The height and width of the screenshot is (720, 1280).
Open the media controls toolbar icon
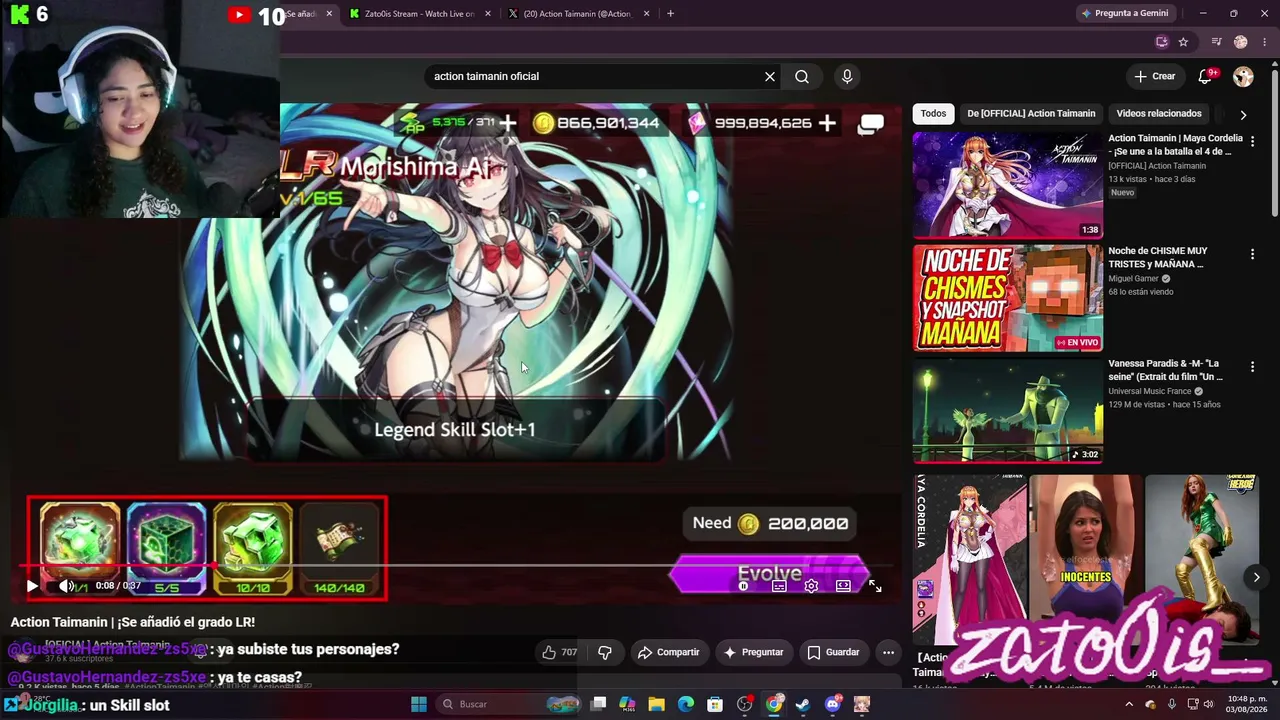tap(1216, 42)
